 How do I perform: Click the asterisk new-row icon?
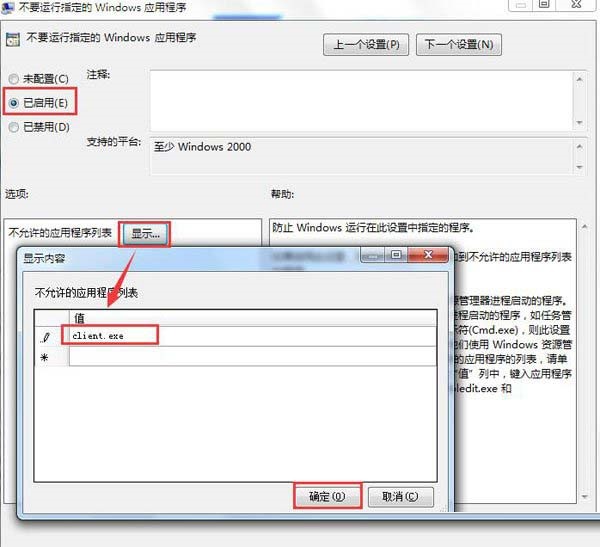coord(45,357)
